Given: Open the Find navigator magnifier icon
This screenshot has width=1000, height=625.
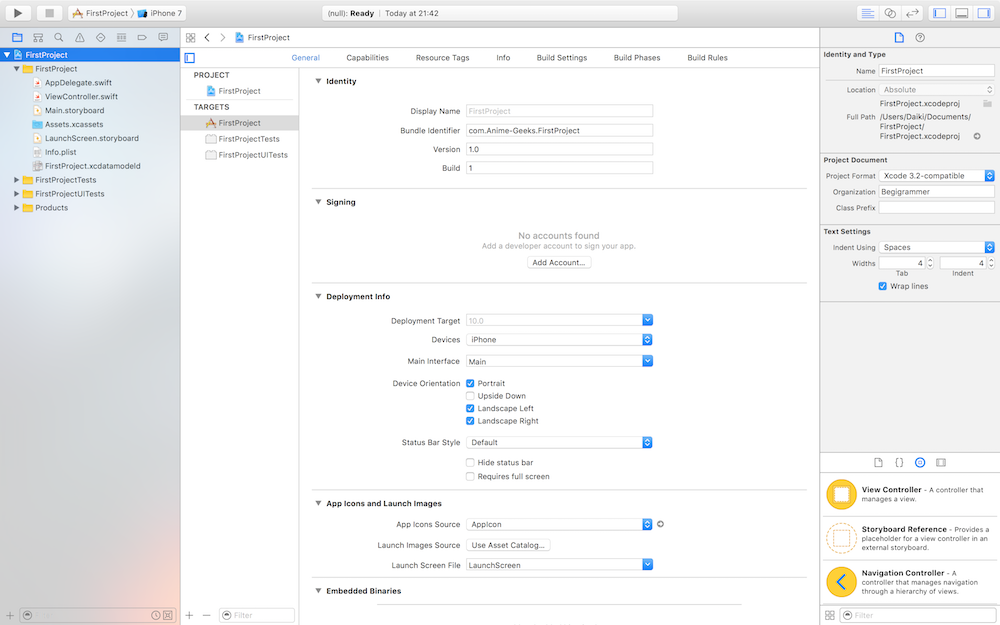Looking at the screenshot, I should (59, 38).
